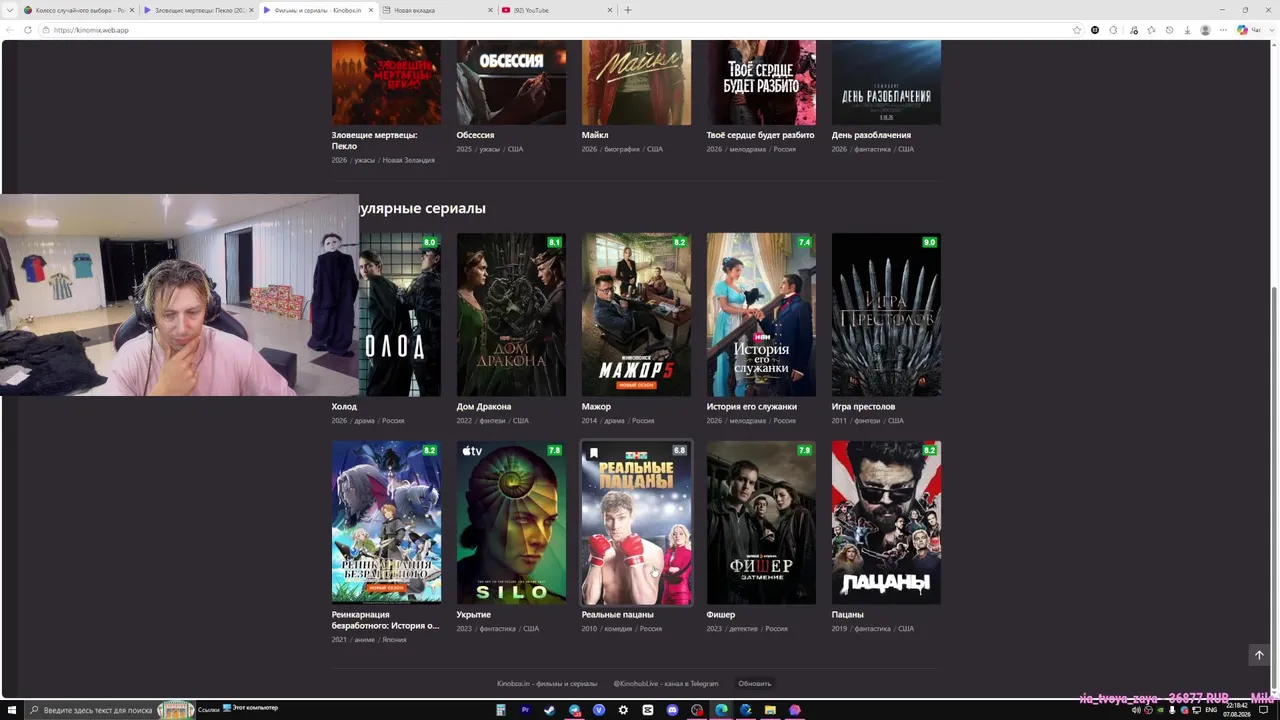Image resolution: width=1280 pixels, height=720 pixels.
Task: Open the browser profile avatar
Action: click(1205, 30)
